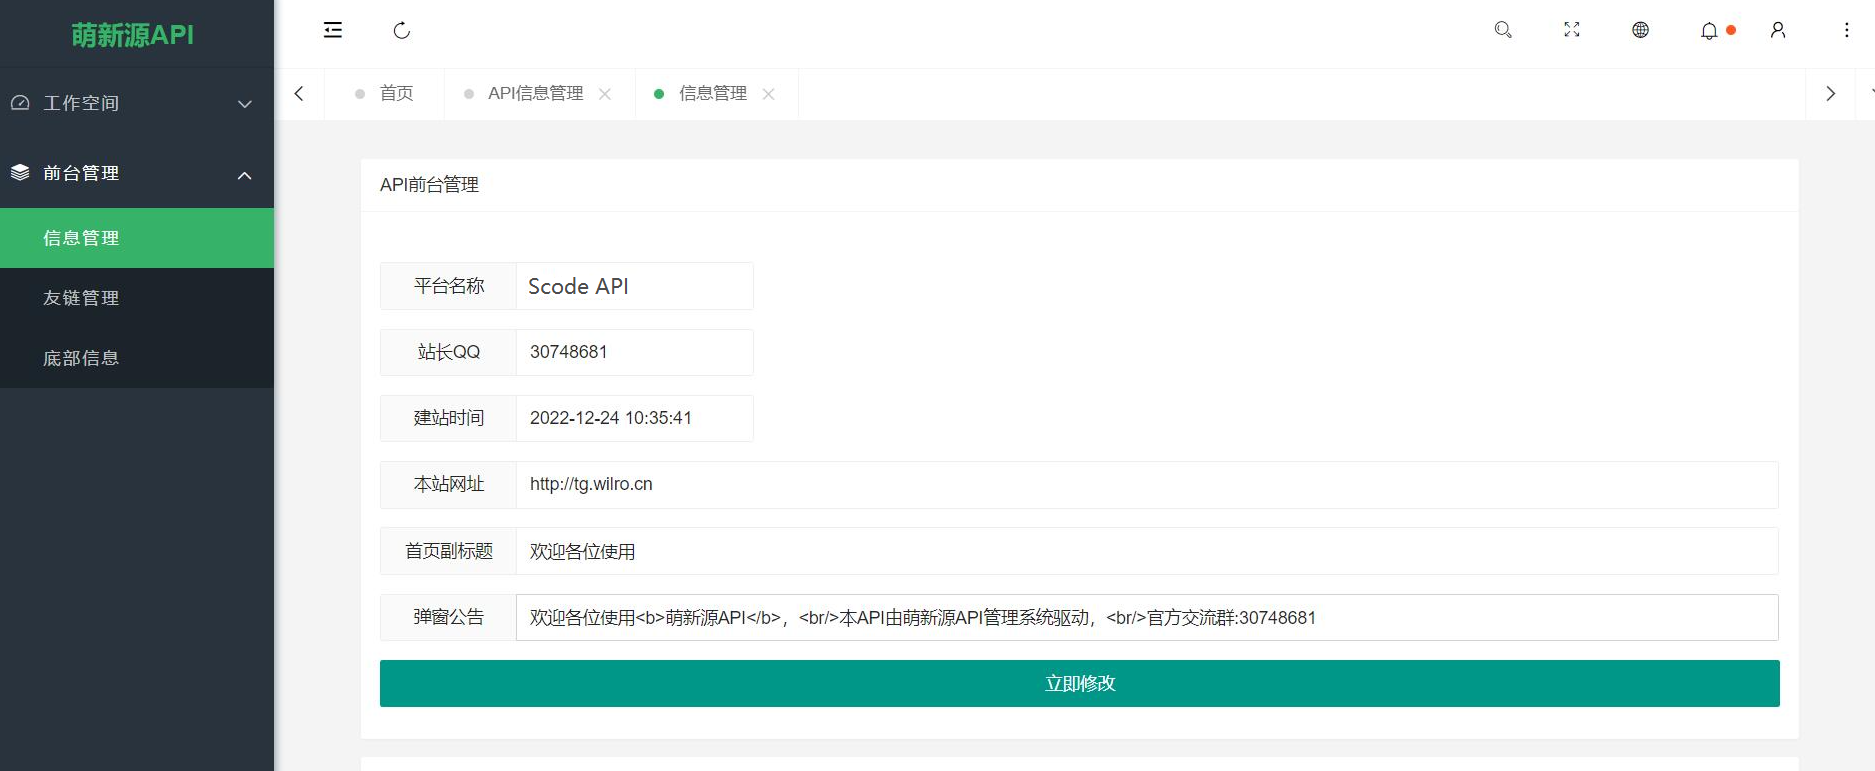Focus the 首页副标题 input field
The height and width of the screenshot is (771, 1875).
1147,551
